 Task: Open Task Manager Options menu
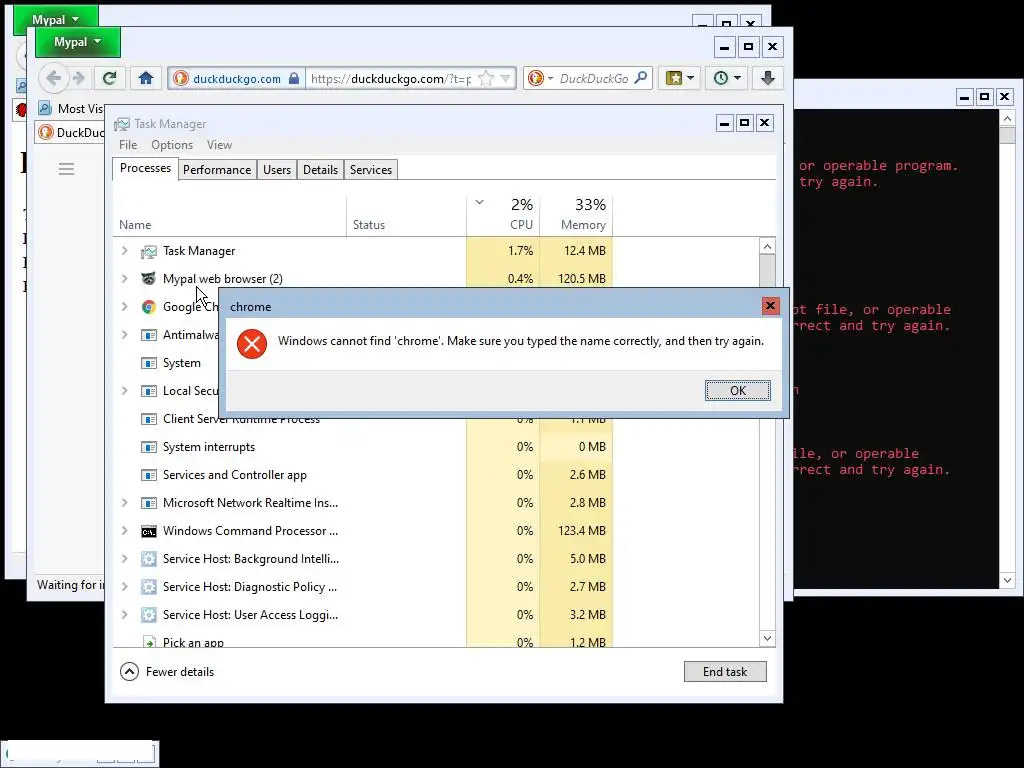(x=172, y=145)
